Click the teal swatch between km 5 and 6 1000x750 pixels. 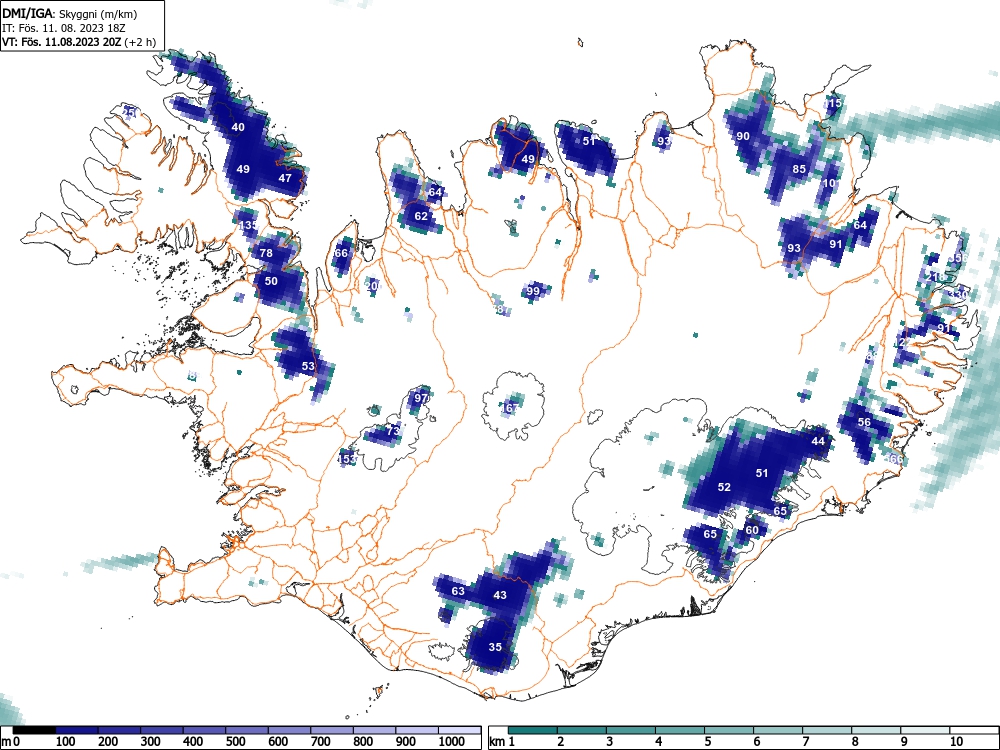(729, 730)
